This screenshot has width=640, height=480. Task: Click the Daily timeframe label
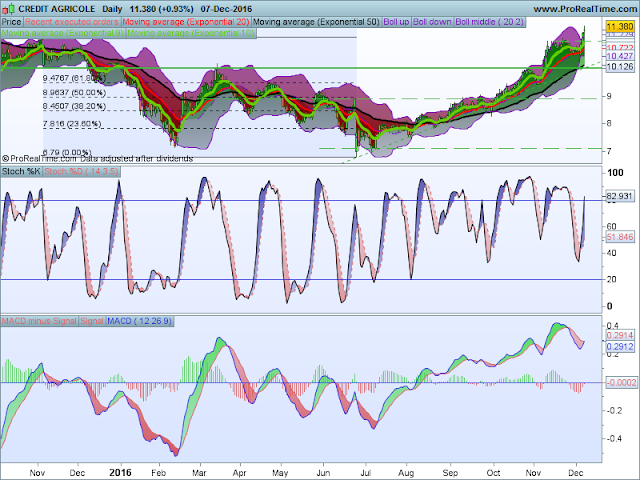click(x=112, y=9)
